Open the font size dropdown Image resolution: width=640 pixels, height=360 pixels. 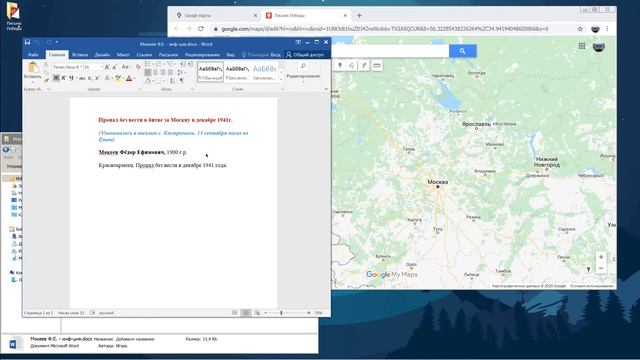(x=101, y=67)
